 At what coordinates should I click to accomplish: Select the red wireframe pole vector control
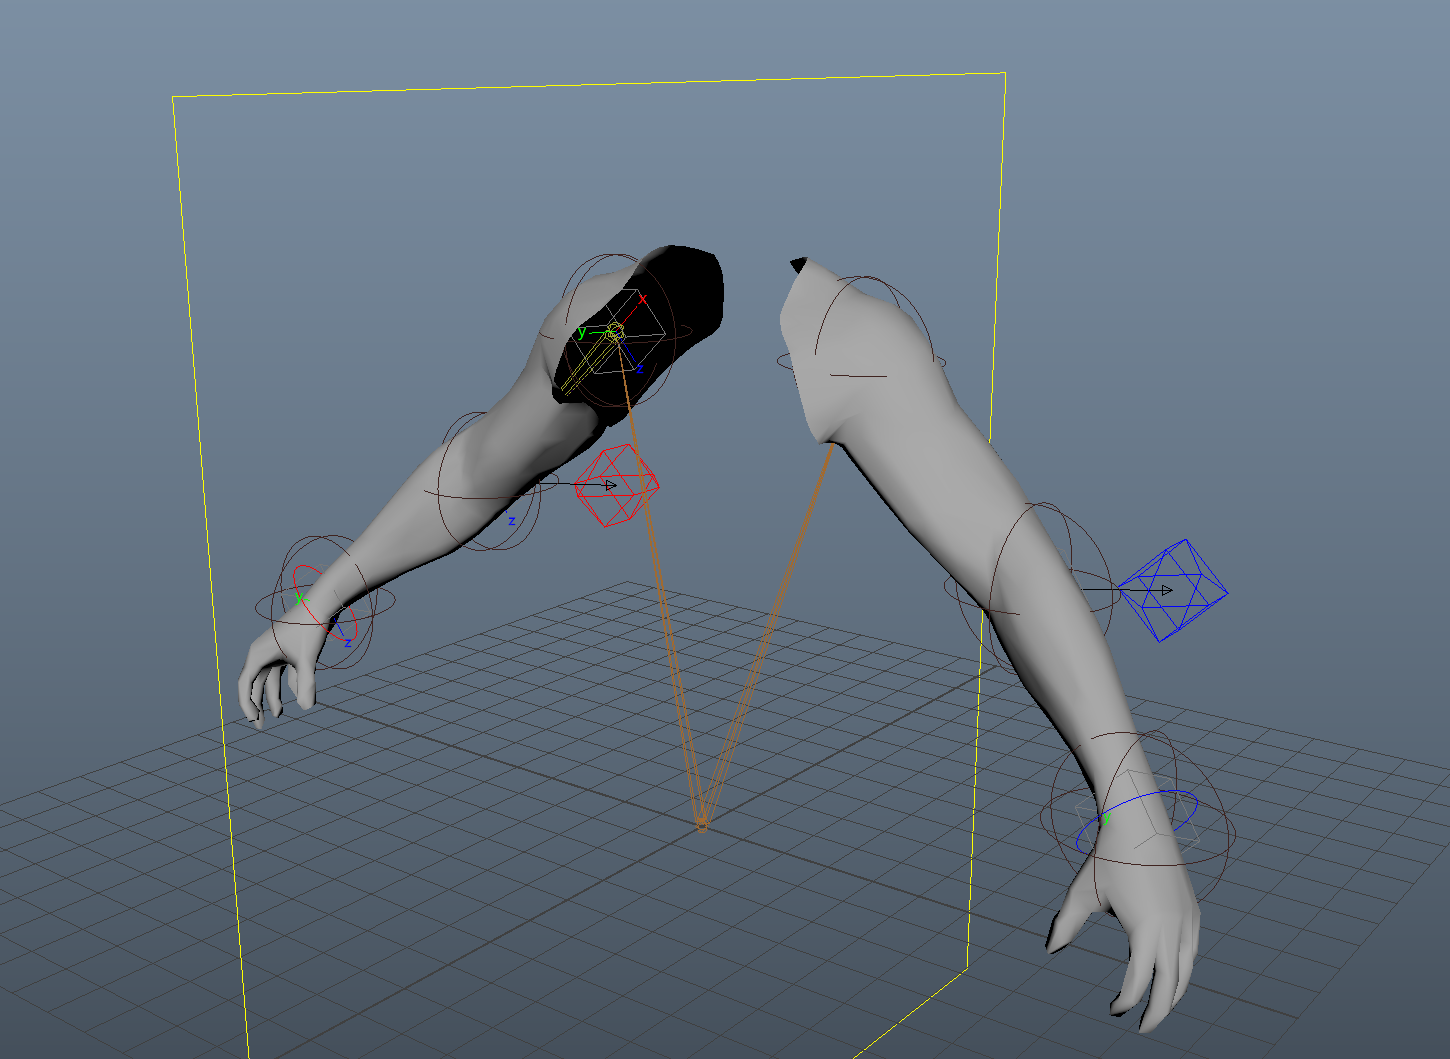point(617,485)
